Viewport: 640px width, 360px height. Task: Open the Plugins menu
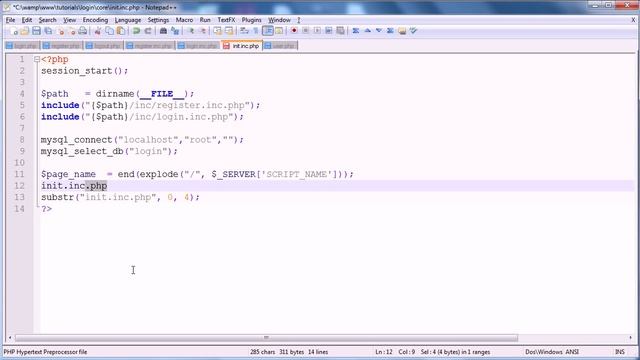tap(251, 20)
